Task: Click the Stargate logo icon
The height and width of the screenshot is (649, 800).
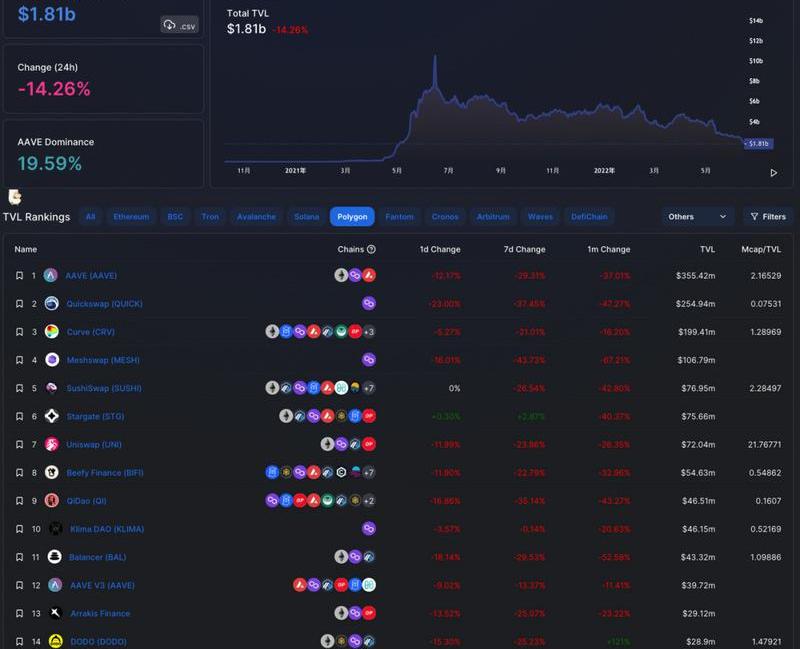Action: point(51,416)
